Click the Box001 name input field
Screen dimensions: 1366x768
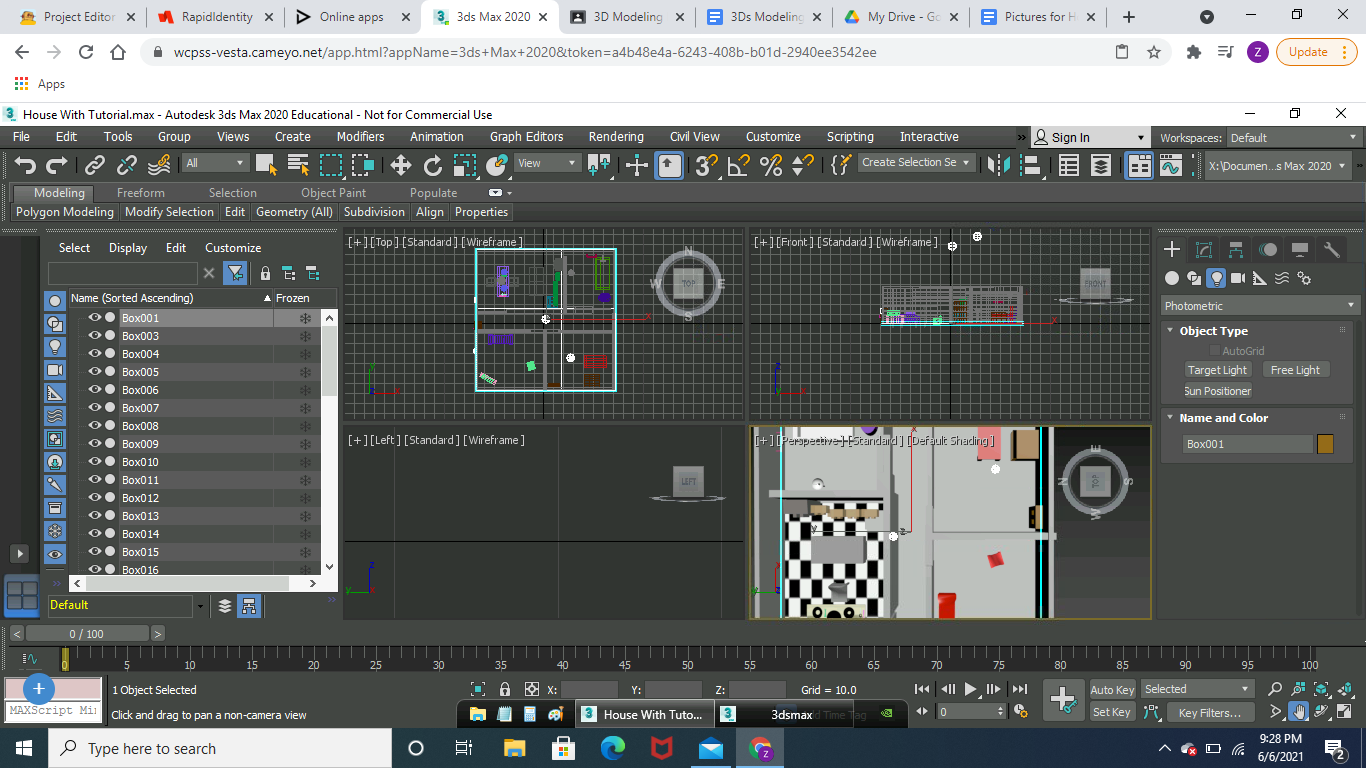pyautogui.click(x=1247, y=444)
